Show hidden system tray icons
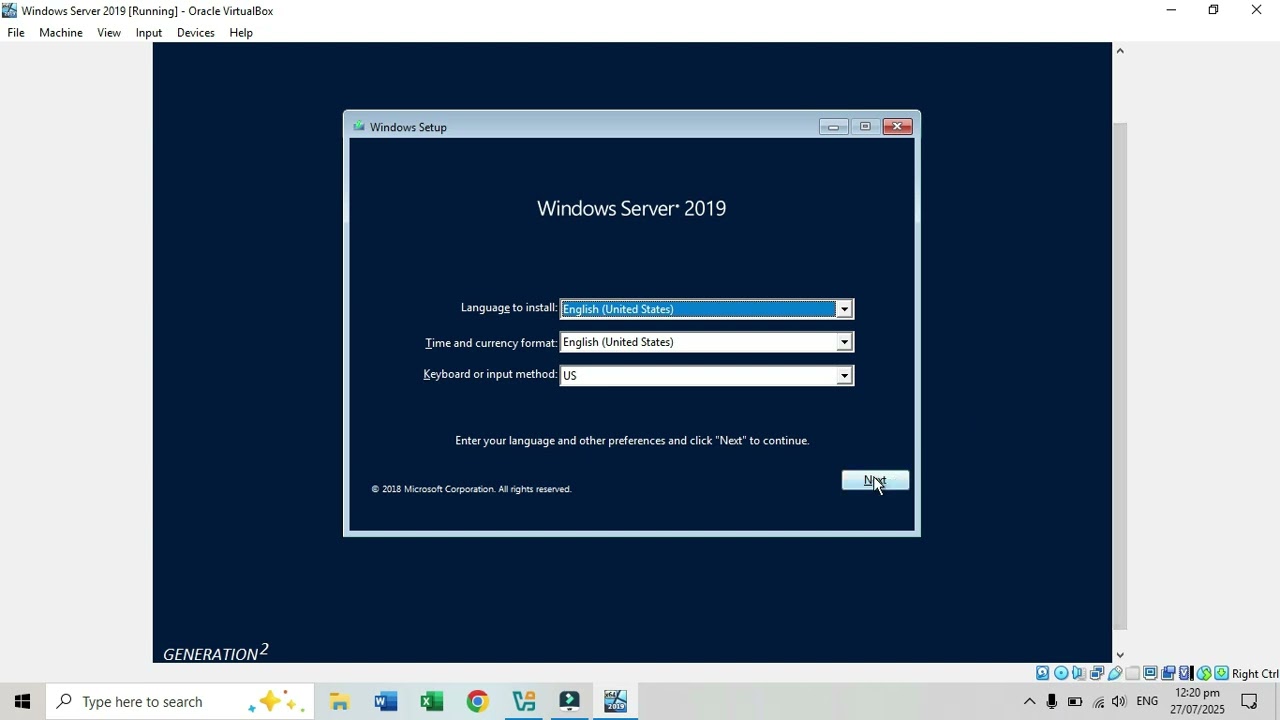The height and width of the screenshot is (720, 1280). [x=1029, y=702]
